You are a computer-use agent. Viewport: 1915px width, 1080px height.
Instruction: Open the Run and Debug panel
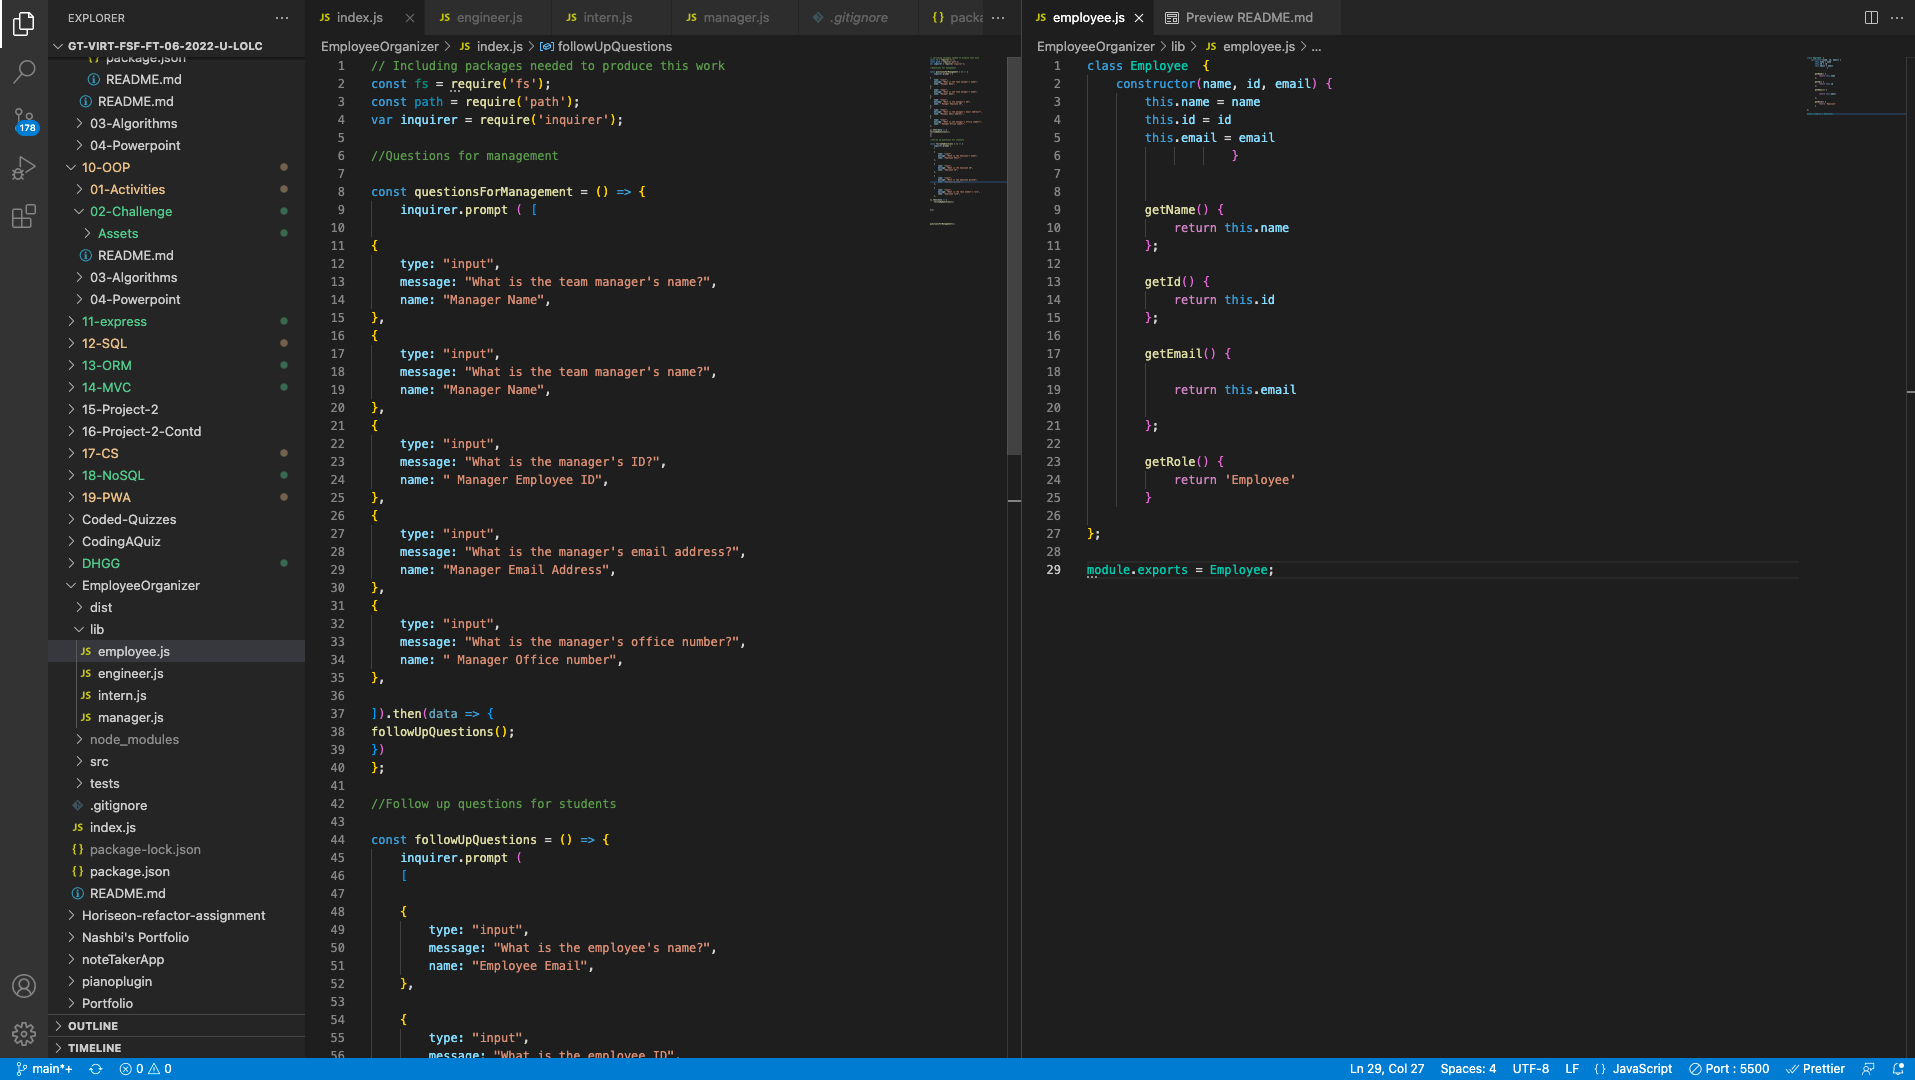[x=24, y=168]
